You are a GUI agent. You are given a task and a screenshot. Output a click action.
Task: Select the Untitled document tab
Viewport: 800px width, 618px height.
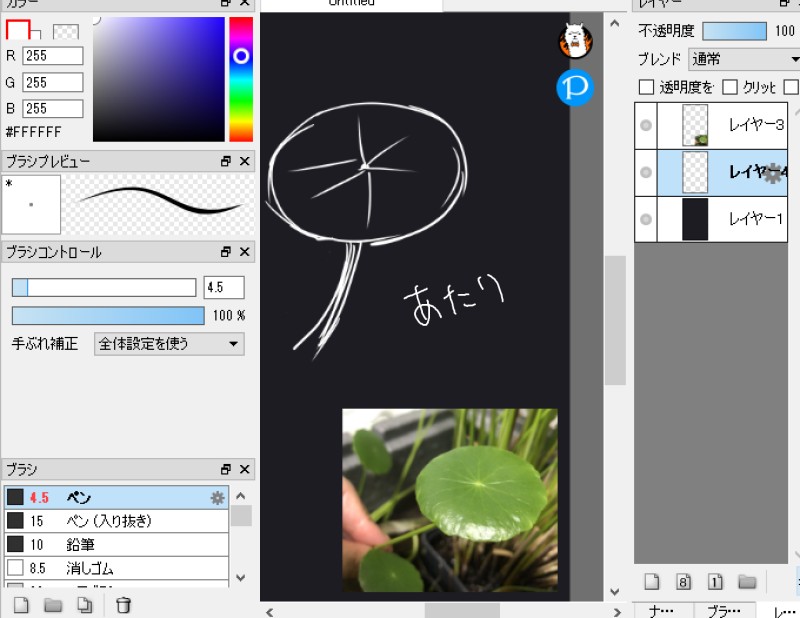click(x=352, y=4)
